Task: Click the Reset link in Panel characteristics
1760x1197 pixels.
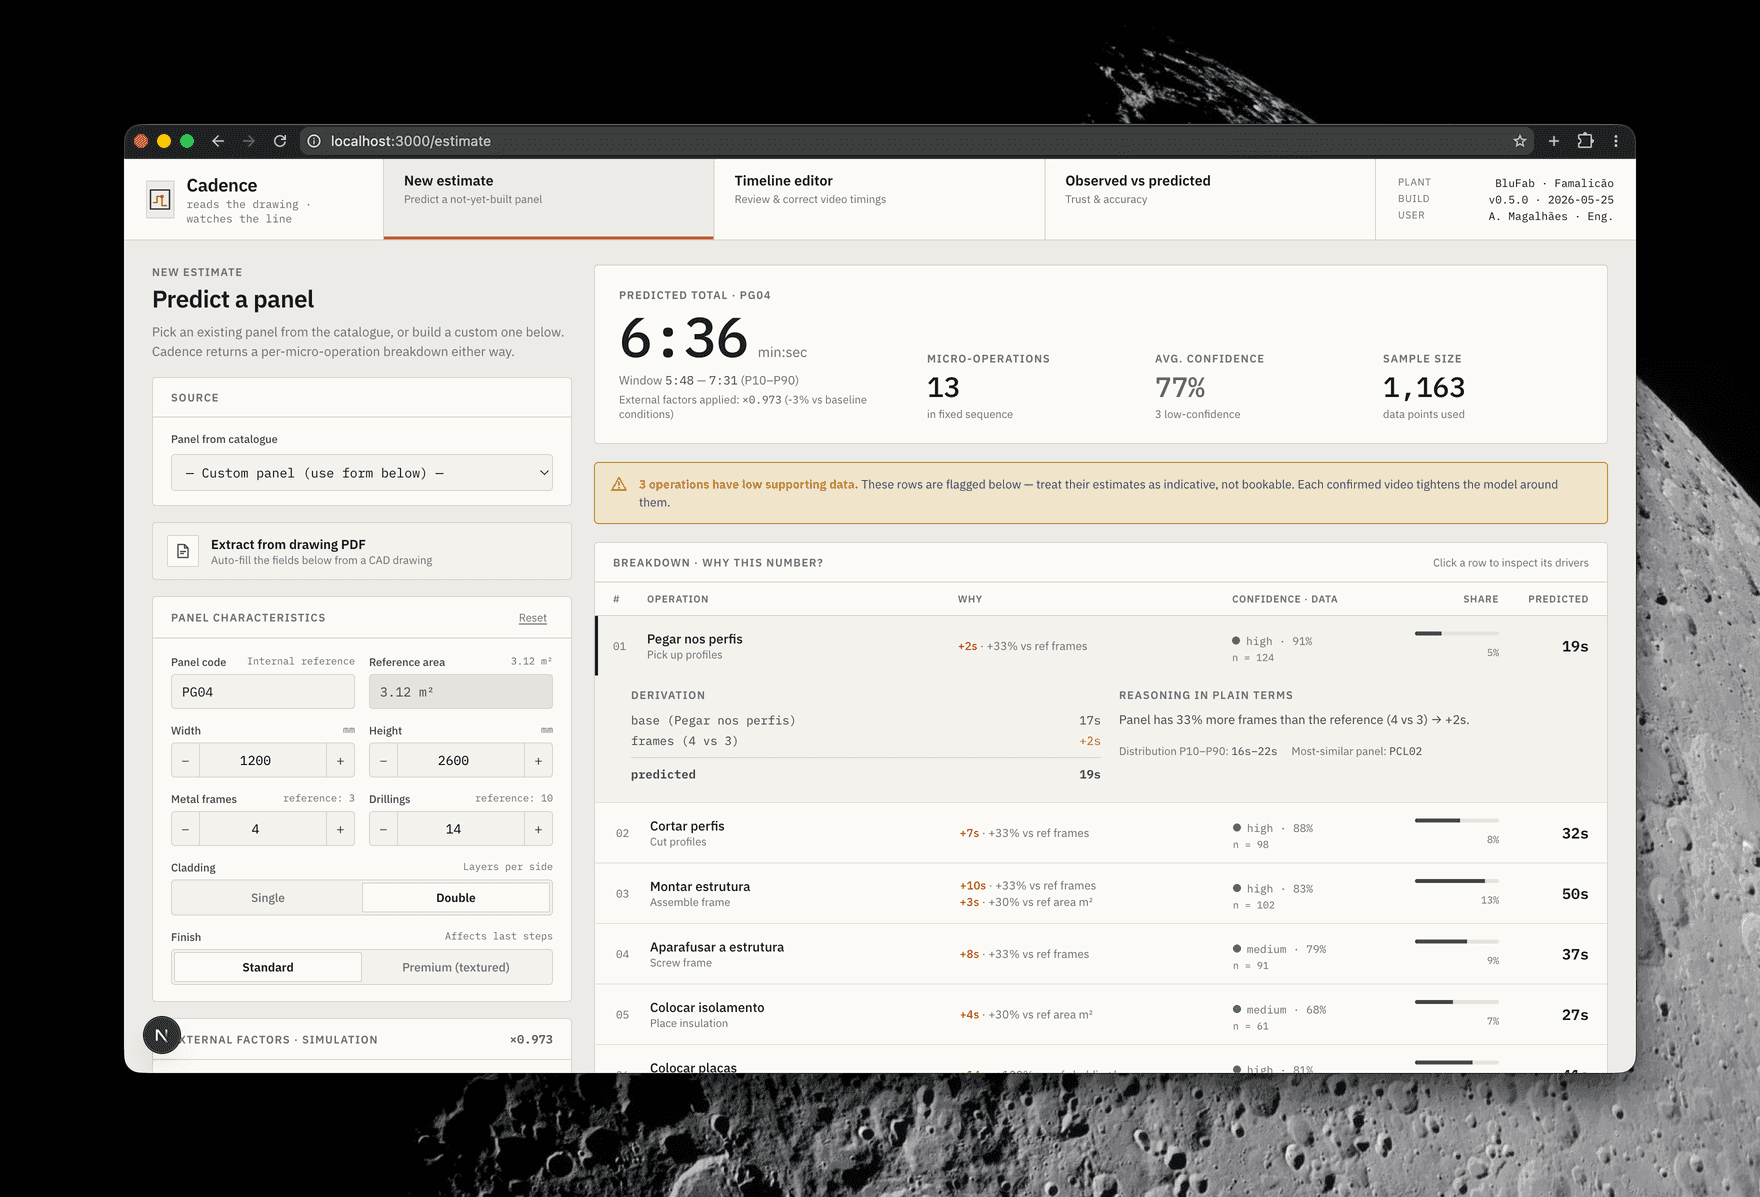Action: [x=533, y=618]
